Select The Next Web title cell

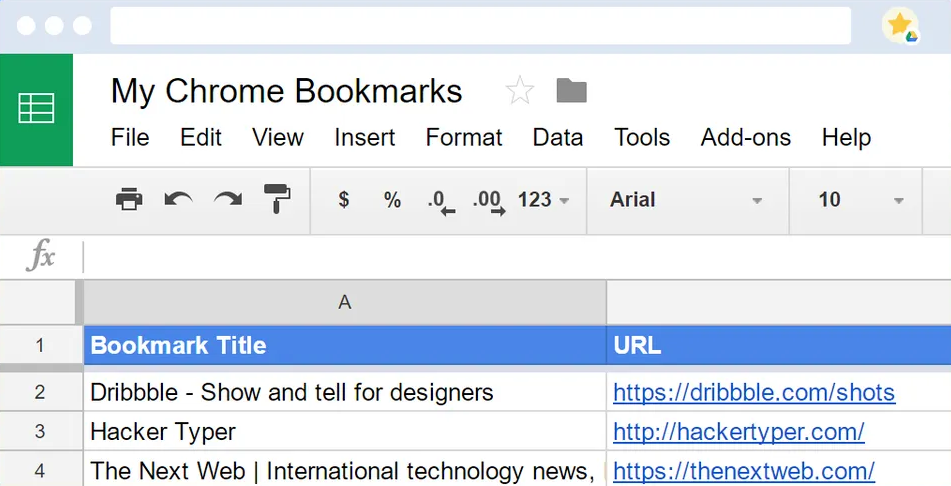click(344, 470)
